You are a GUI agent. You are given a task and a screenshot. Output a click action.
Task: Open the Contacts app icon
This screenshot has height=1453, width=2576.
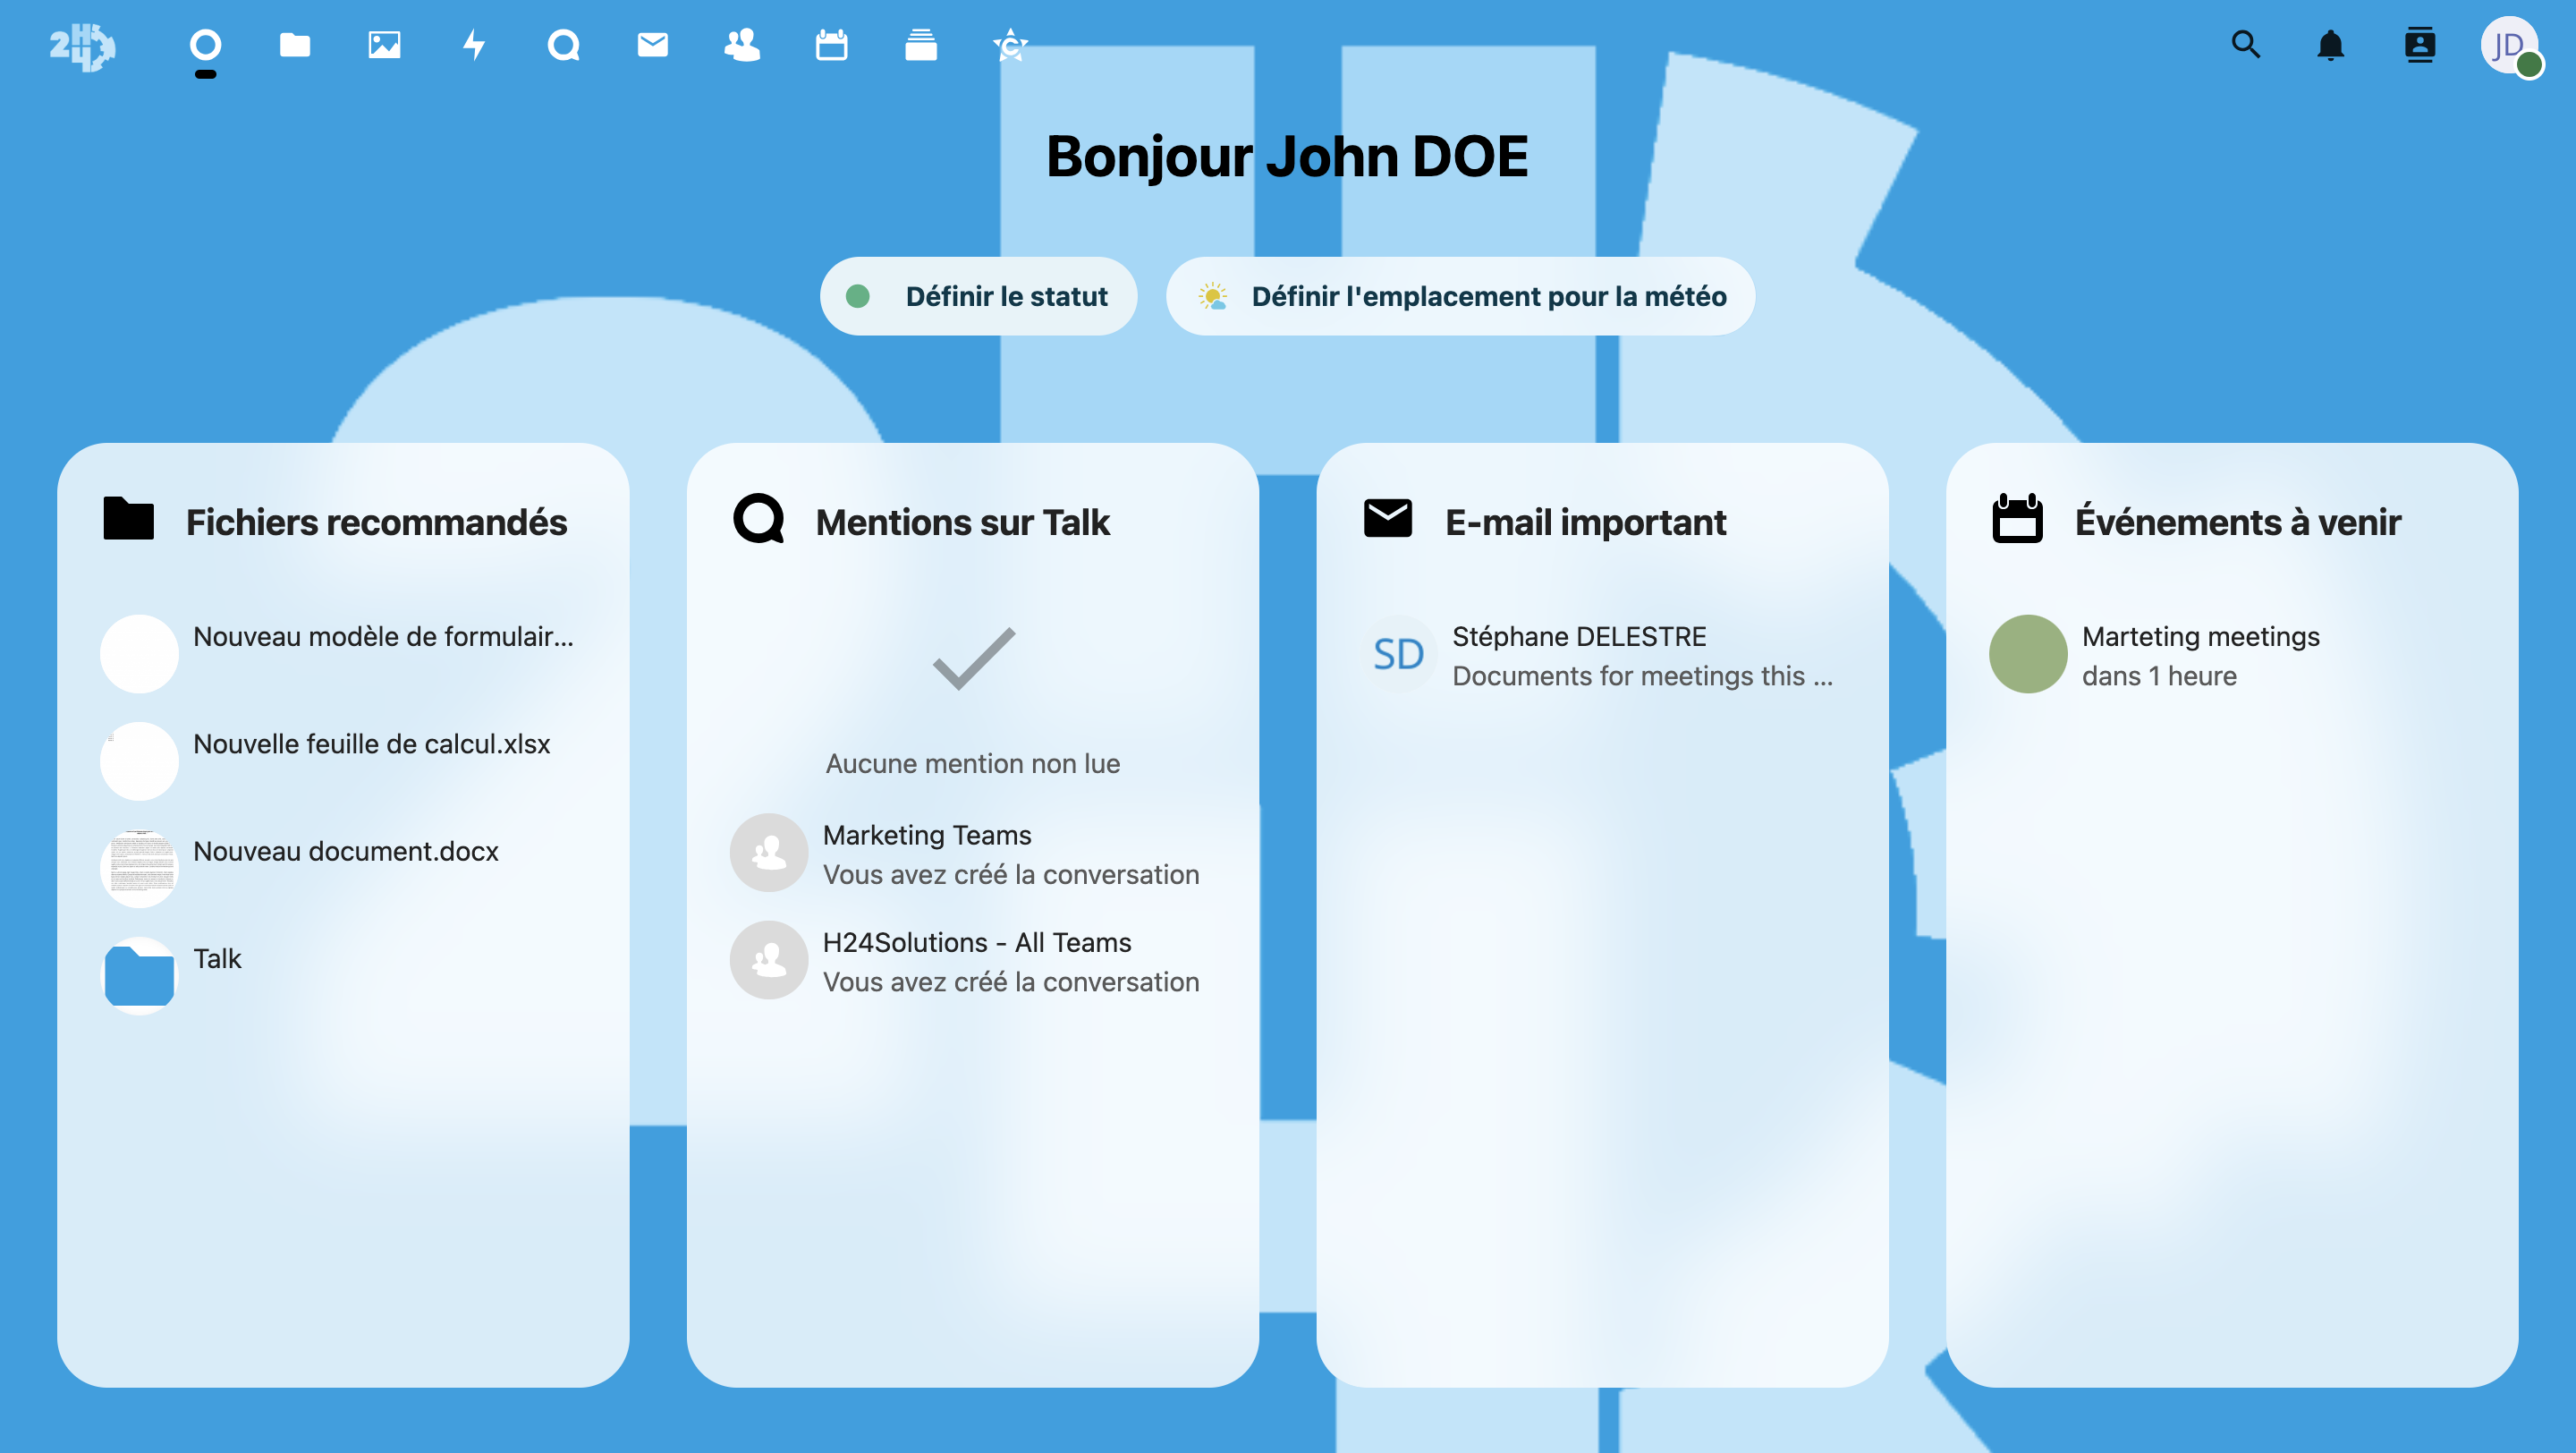[x=742, y=45]
